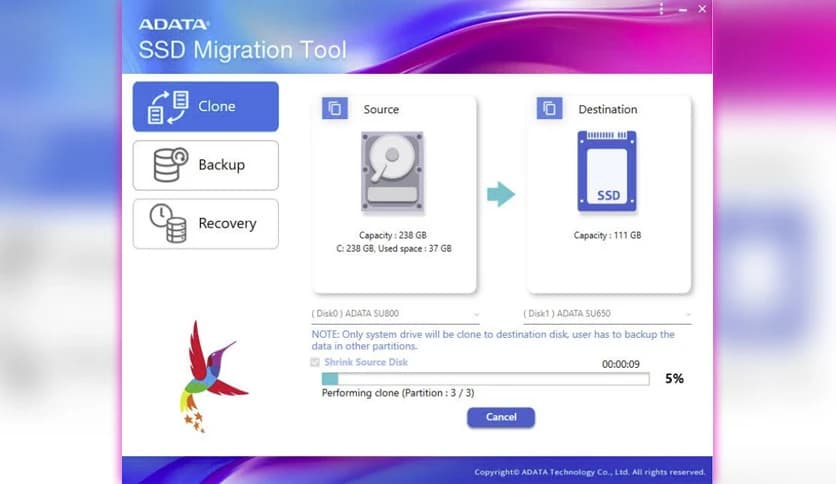The image size is (836, 484).
Task: Minimize the SSD Migration Tool window
Action: click(x=682, y=10)
